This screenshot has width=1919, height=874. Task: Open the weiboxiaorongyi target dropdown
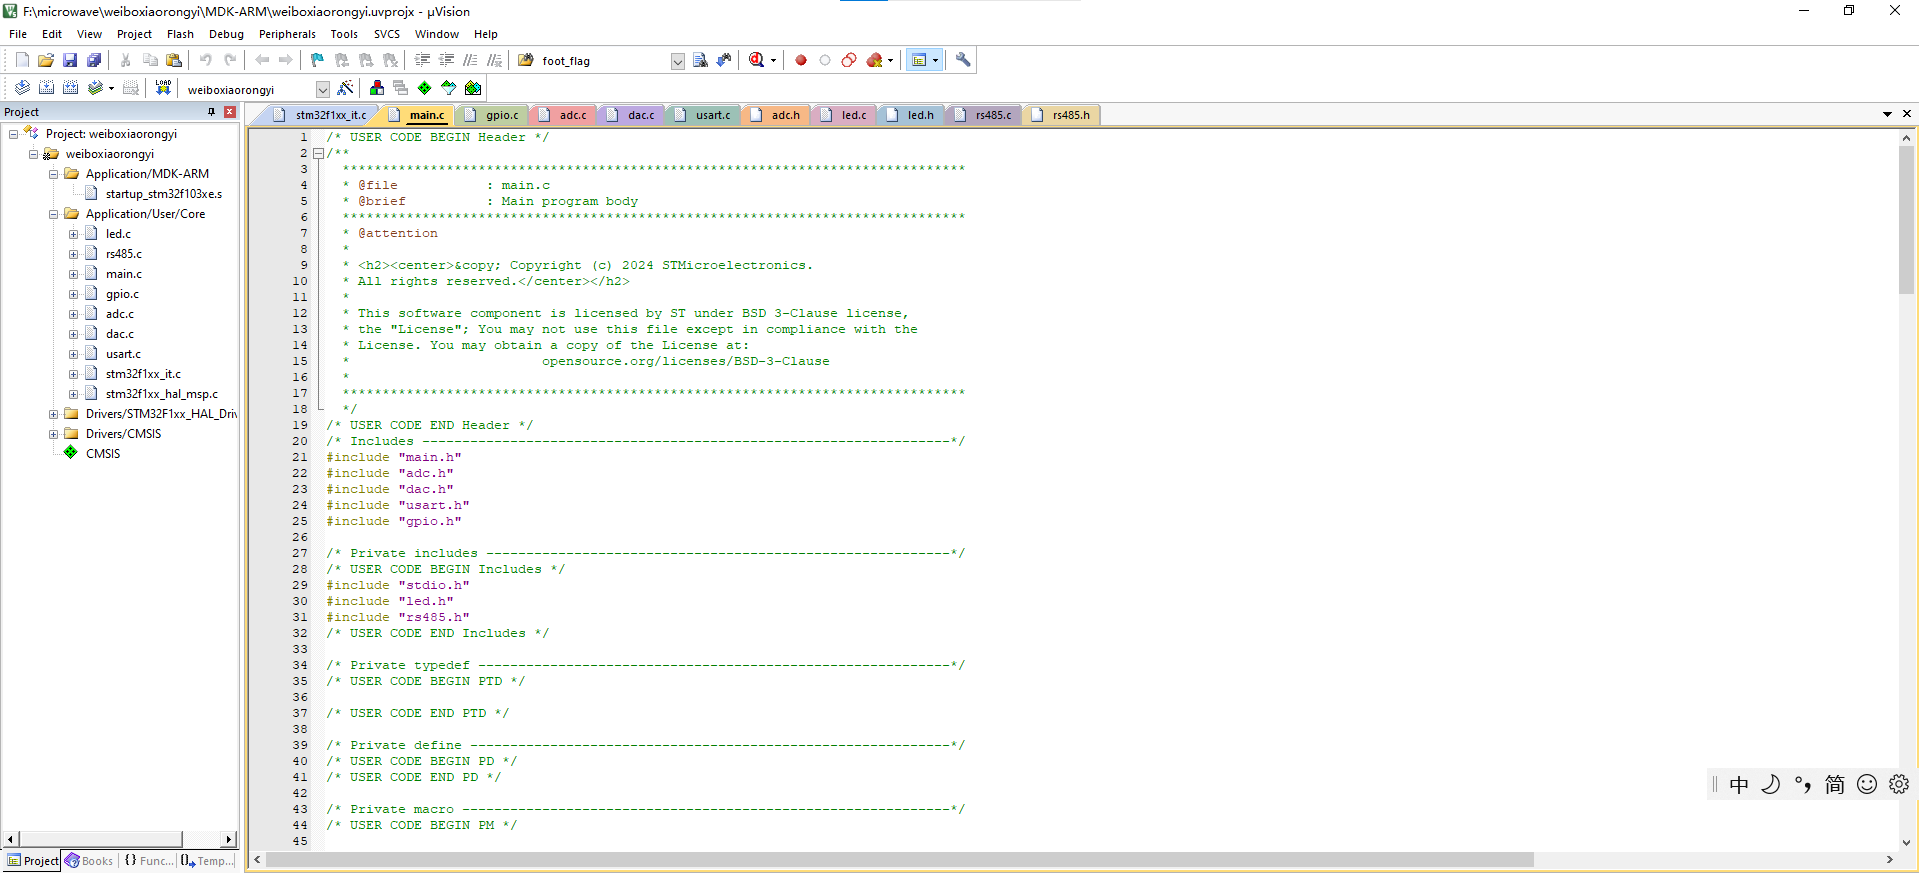[x=322, y=89]
